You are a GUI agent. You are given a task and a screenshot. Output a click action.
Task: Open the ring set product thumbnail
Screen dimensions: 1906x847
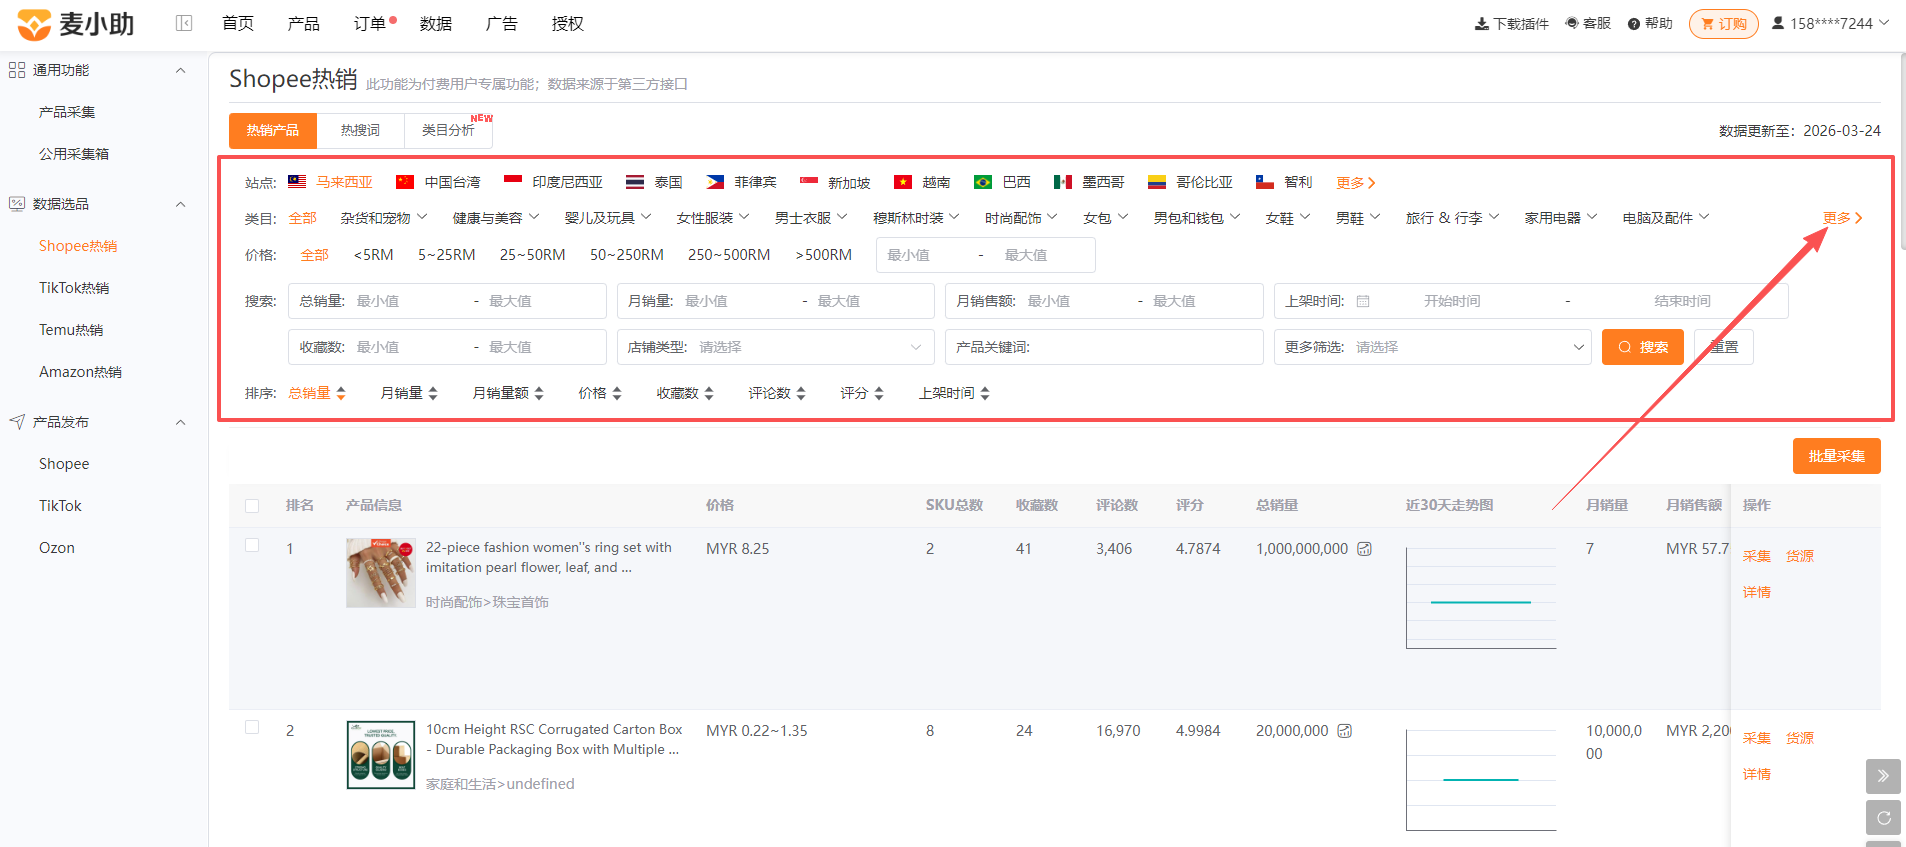(381, 573)
